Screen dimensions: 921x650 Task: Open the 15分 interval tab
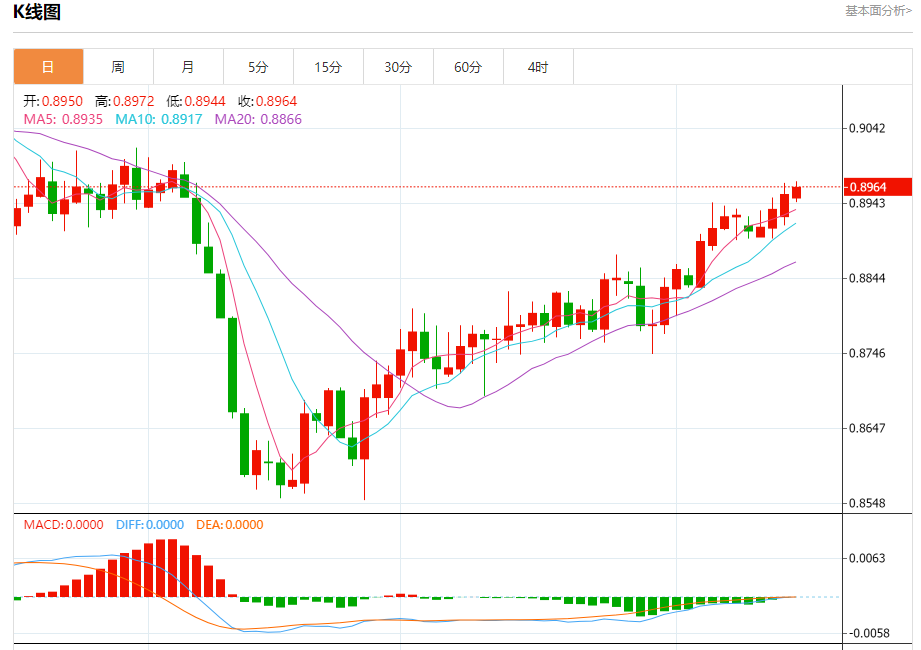pos(328,67)
